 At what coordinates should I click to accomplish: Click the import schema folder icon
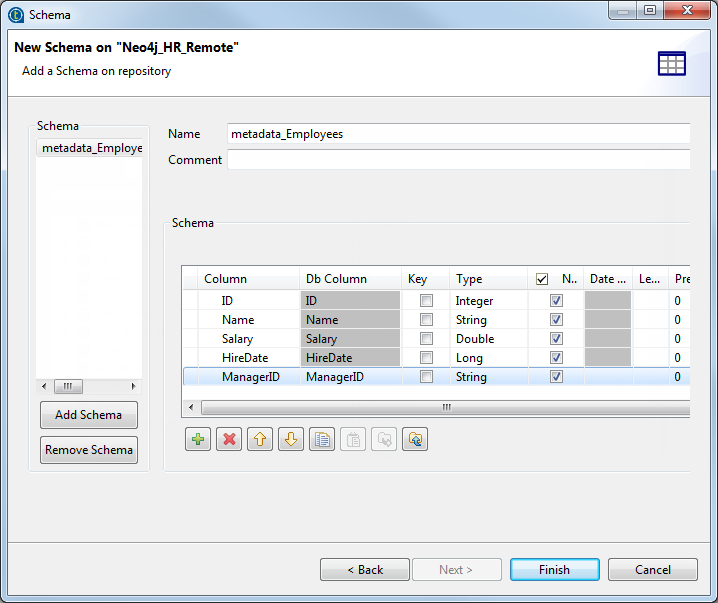point(415,439)
